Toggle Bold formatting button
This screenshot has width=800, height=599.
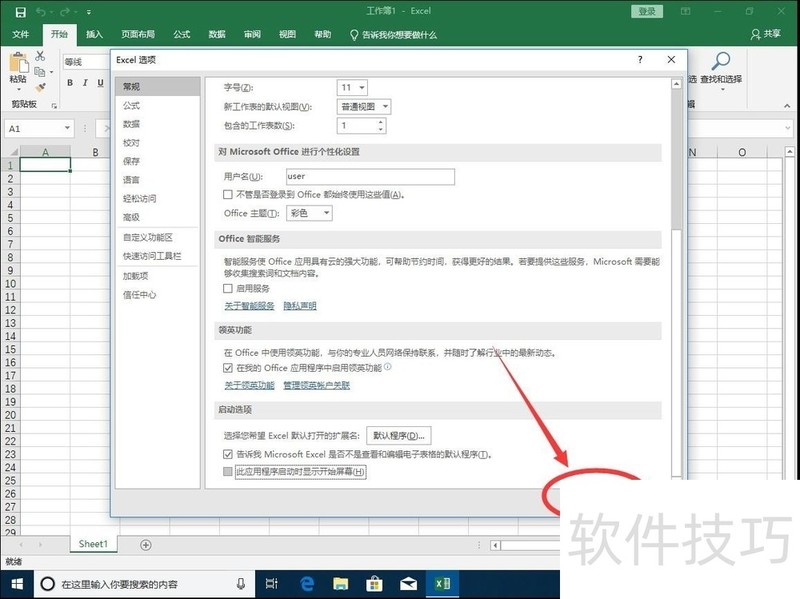70,83
